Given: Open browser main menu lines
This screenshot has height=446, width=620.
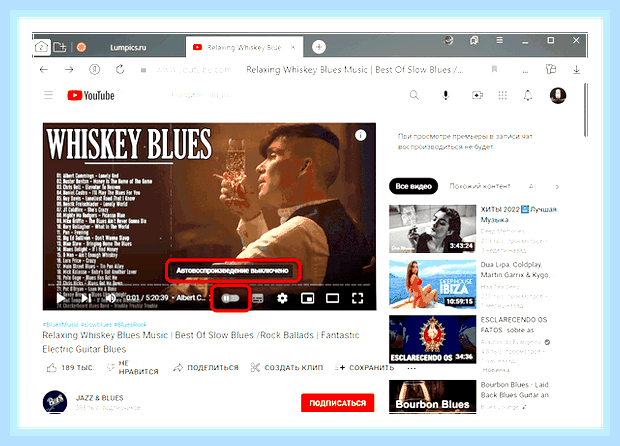Looking at the screenshot, I should [500, 40].
